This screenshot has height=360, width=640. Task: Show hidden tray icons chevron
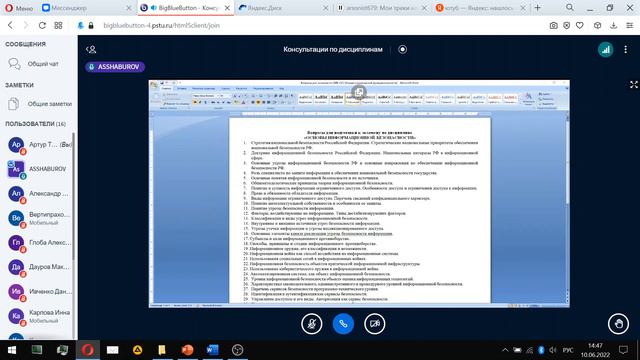[505, 350]
